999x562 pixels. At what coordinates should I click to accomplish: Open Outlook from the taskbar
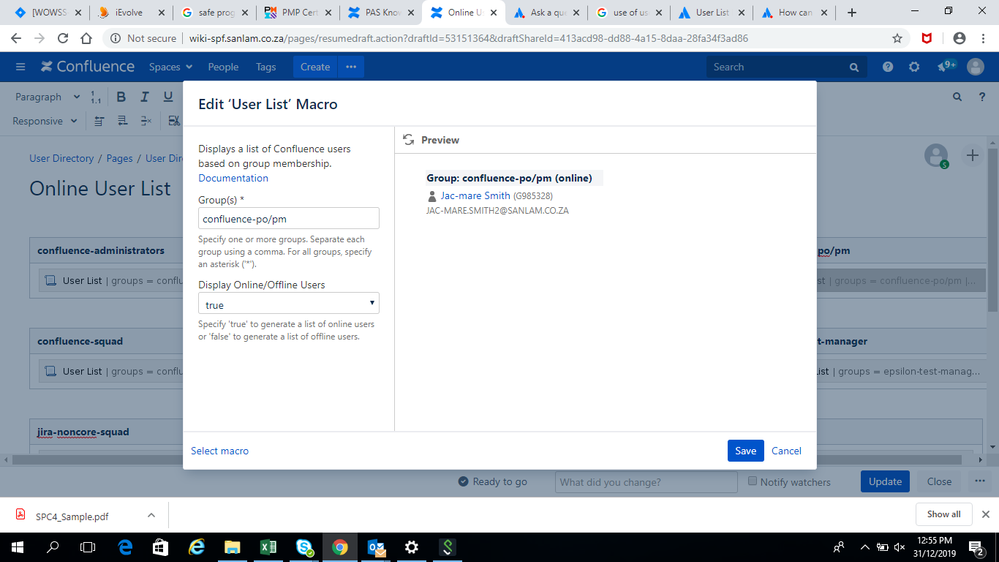[376, 547]
